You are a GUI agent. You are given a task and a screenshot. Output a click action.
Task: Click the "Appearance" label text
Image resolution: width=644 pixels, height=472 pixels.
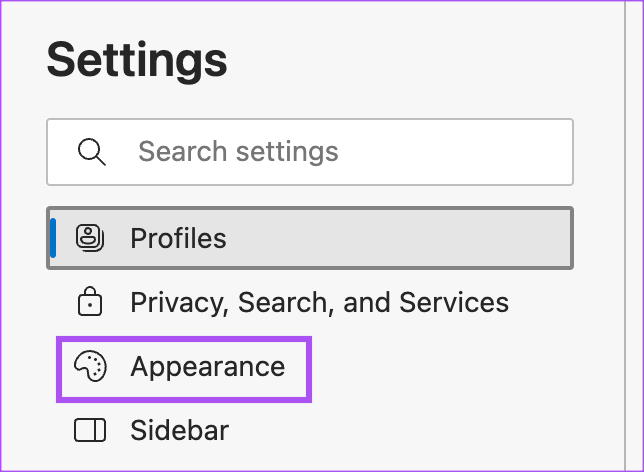pos(207,367)
